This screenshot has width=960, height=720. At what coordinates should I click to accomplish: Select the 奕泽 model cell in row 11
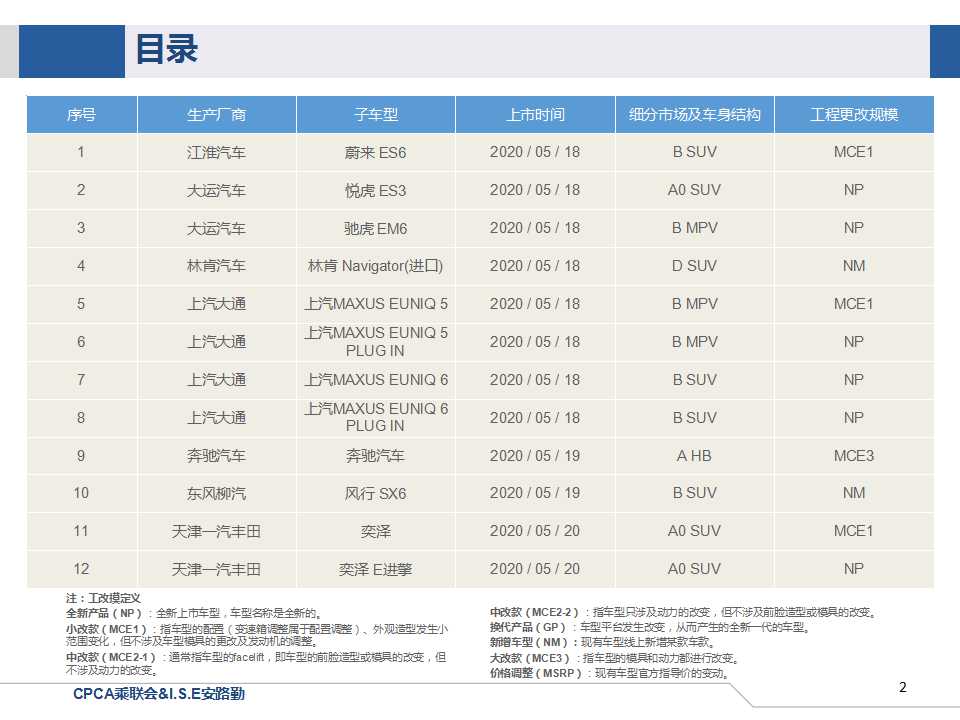pyautogui.click(x=375, y=531)
